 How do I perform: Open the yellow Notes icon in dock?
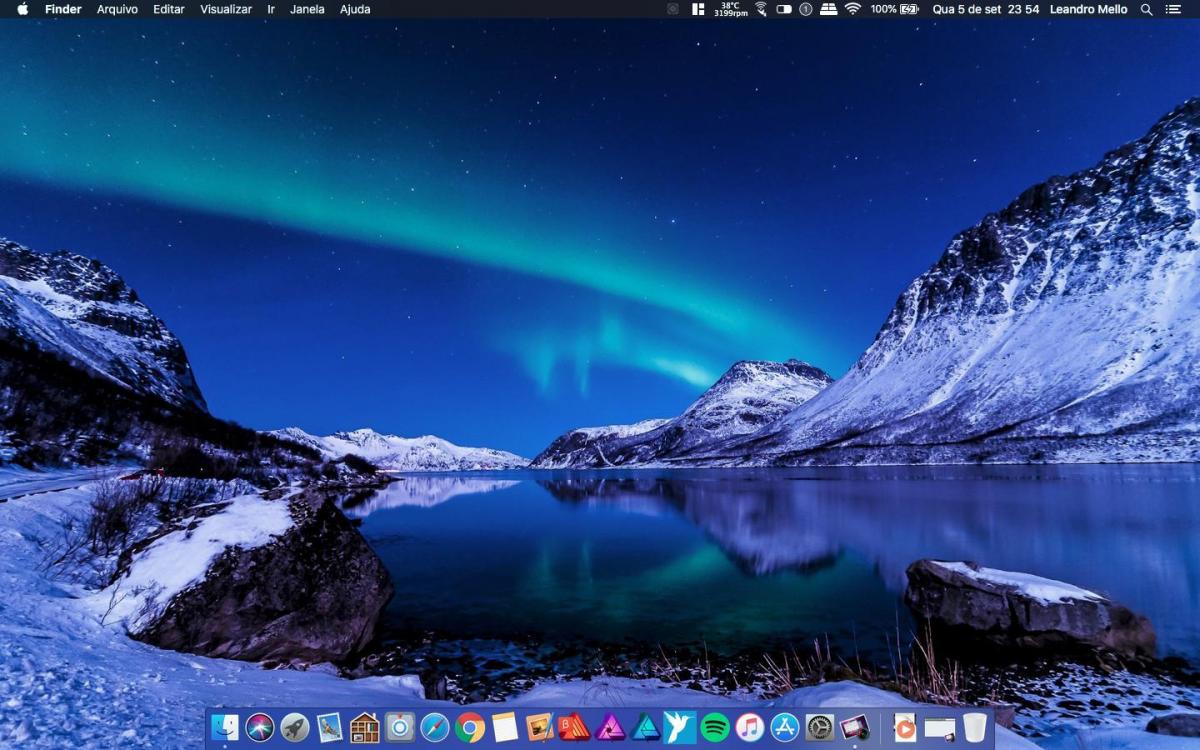pyautogui.click(x=505, y=727)
